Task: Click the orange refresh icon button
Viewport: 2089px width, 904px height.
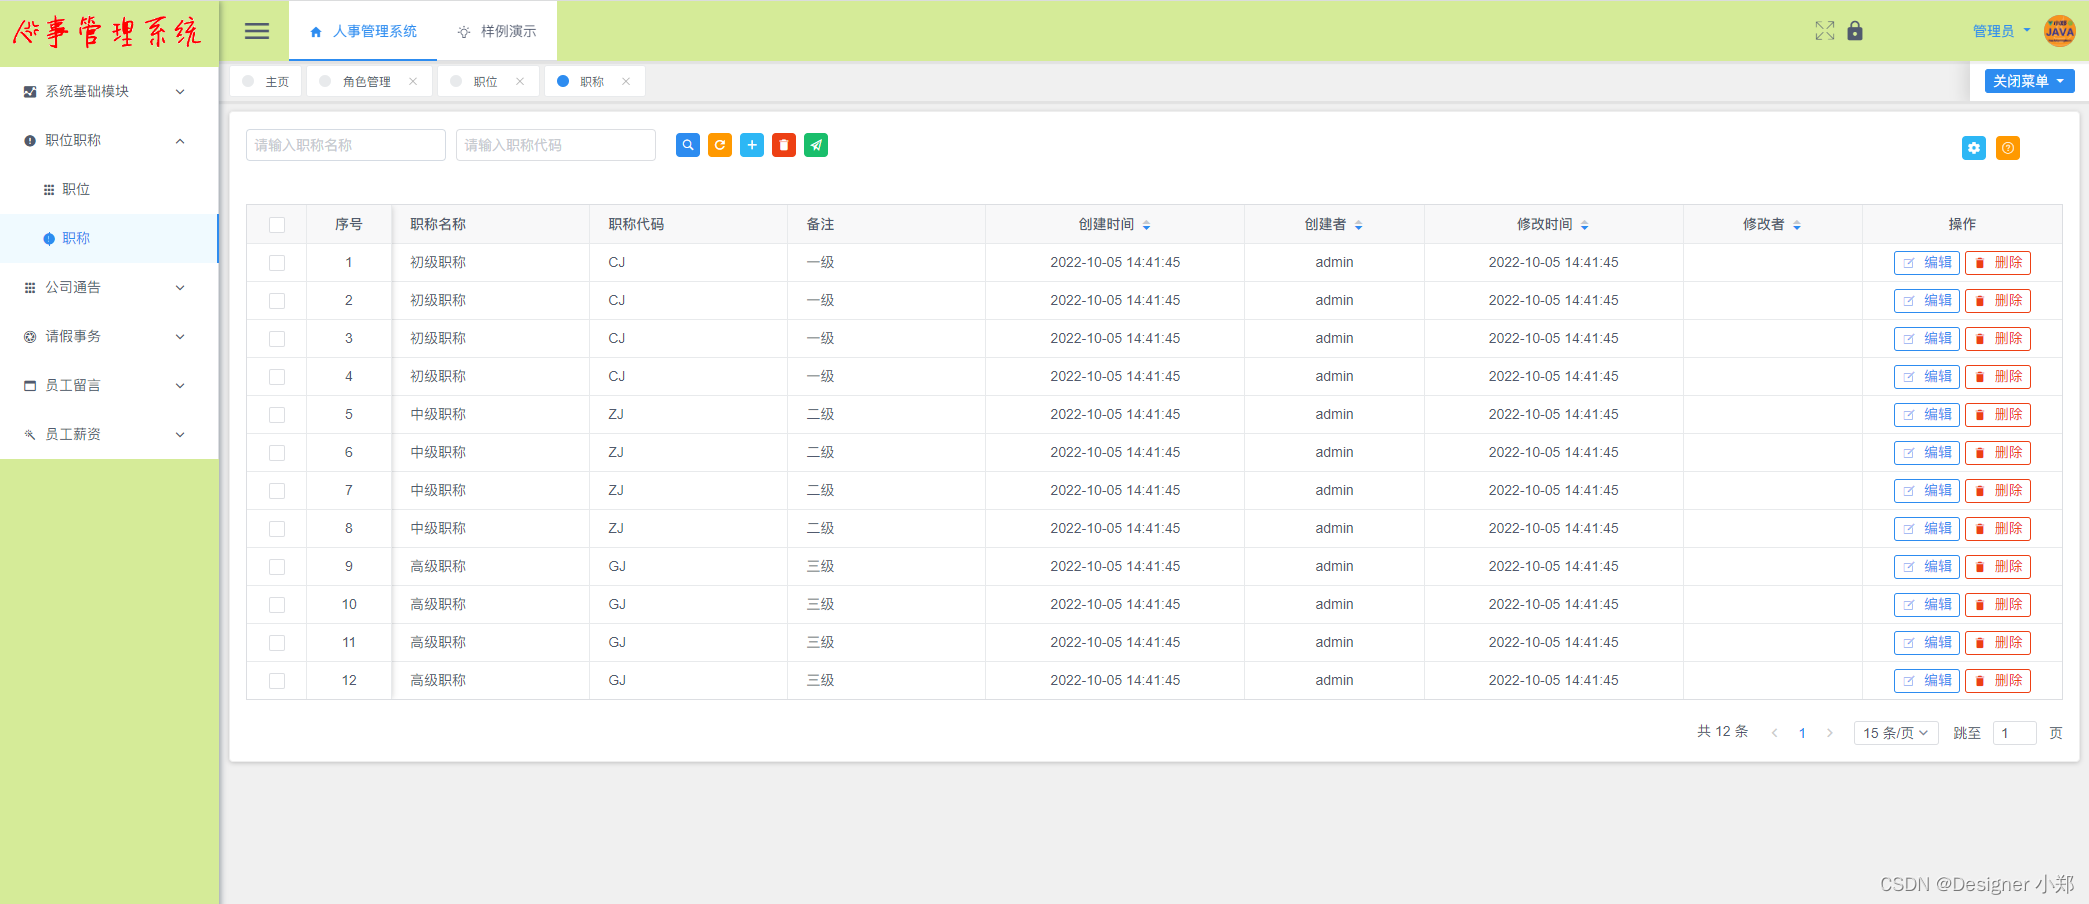Action: pos(719,145)
